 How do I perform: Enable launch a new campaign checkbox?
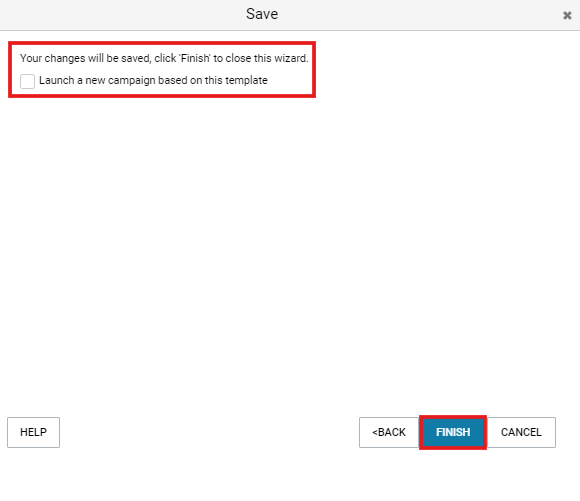[x=27, y=81]
